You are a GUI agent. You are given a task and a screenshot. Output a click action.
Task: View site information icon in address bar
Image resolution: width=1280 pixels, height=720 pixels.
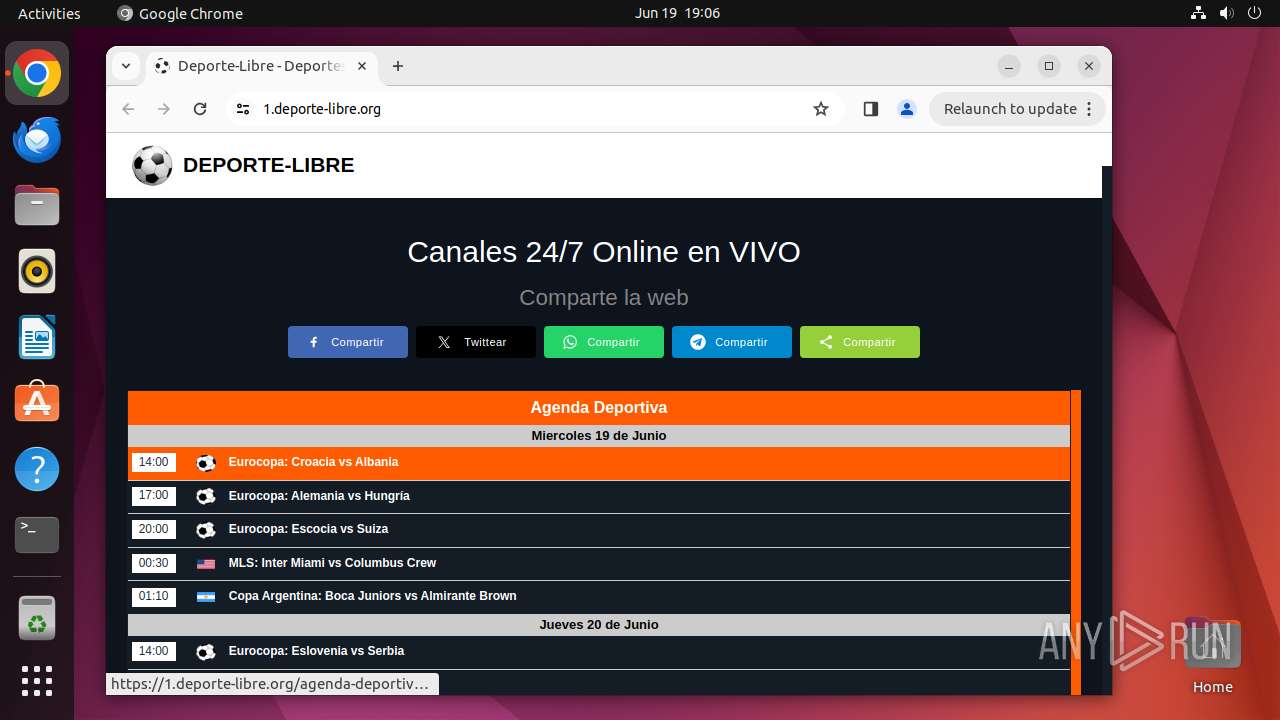243,109
